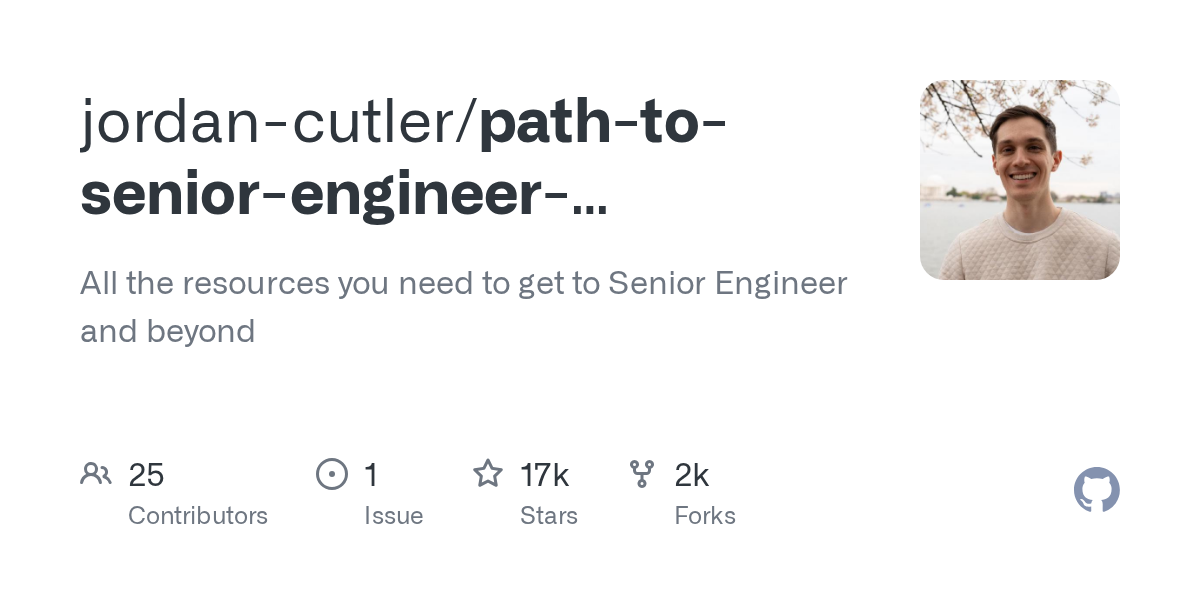Viewport: 1200px width, 600px height.
Task: Click the Issue circle-dot icon
Action: (x=332, y=474)
